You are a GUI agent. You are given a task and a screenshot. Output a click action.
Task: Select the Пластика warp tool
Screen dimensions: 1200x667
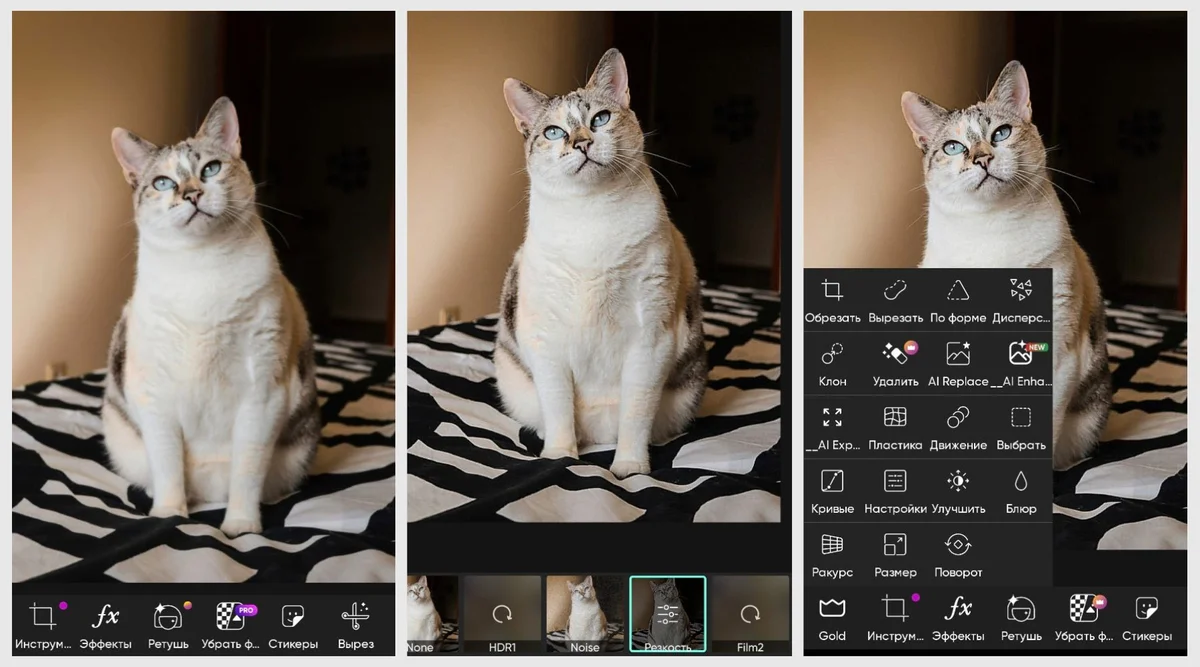(895, 426)
